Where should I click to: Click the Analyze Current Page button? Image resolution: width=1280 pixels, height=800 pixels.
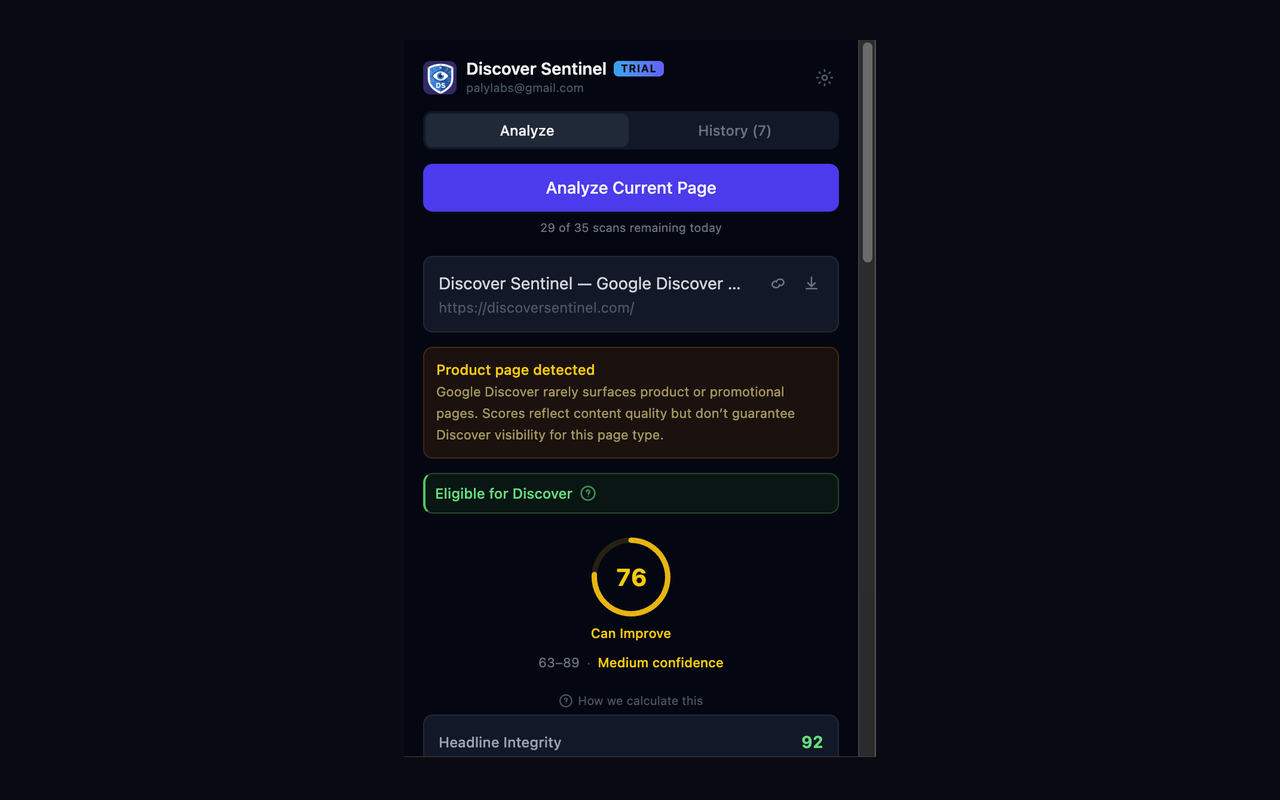[x=631, y=188]
